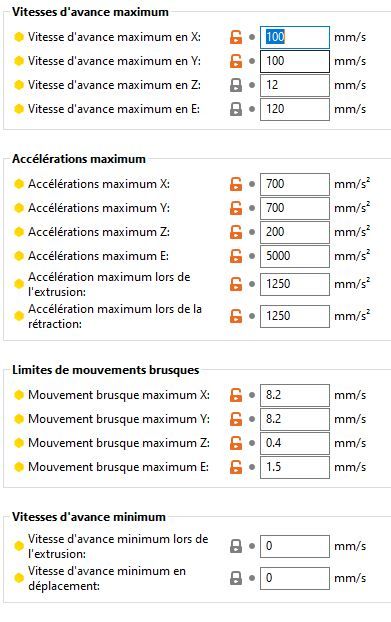This screenshot has height=622, width=391.
Task: Click the orange padlock next to Y feedrate
Action: tap(236, 61)
